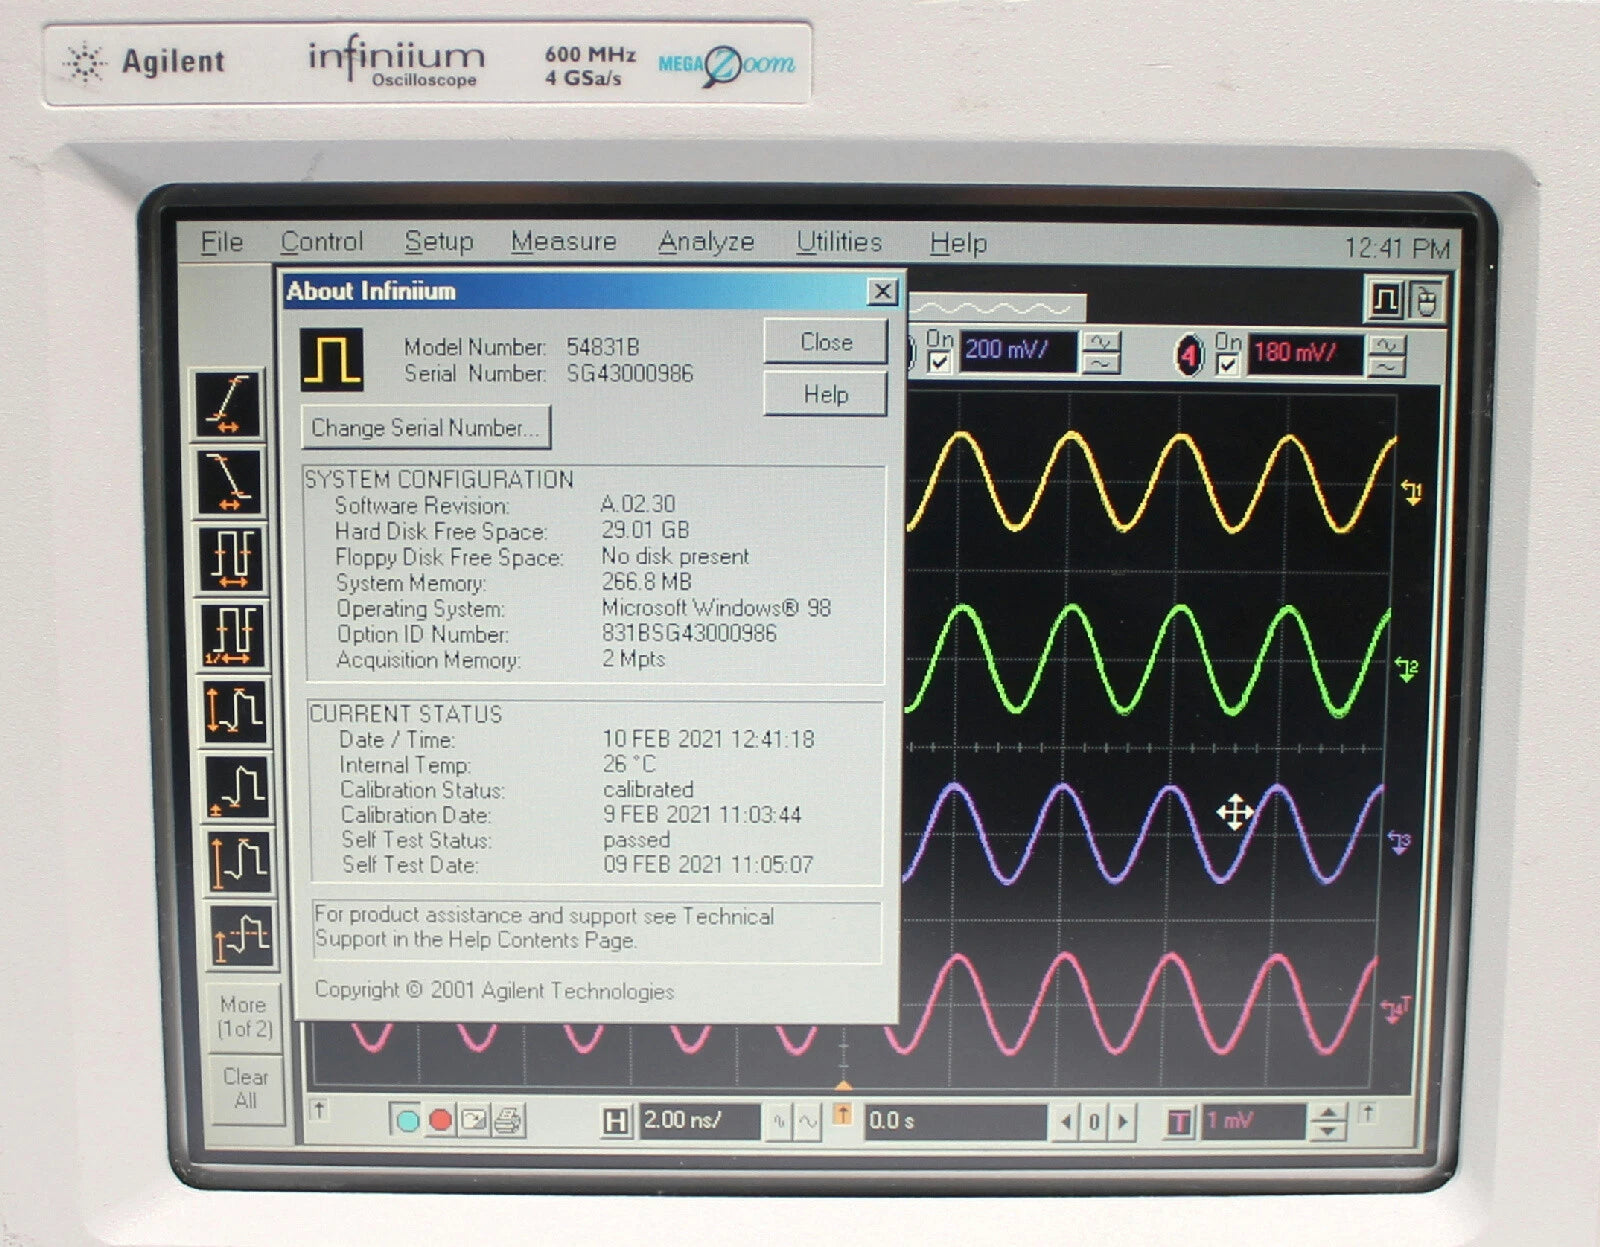Screen dimensions: 1600x1247
Task: Click the compress horizontal waveform icon
Action: click(779, 1122)
